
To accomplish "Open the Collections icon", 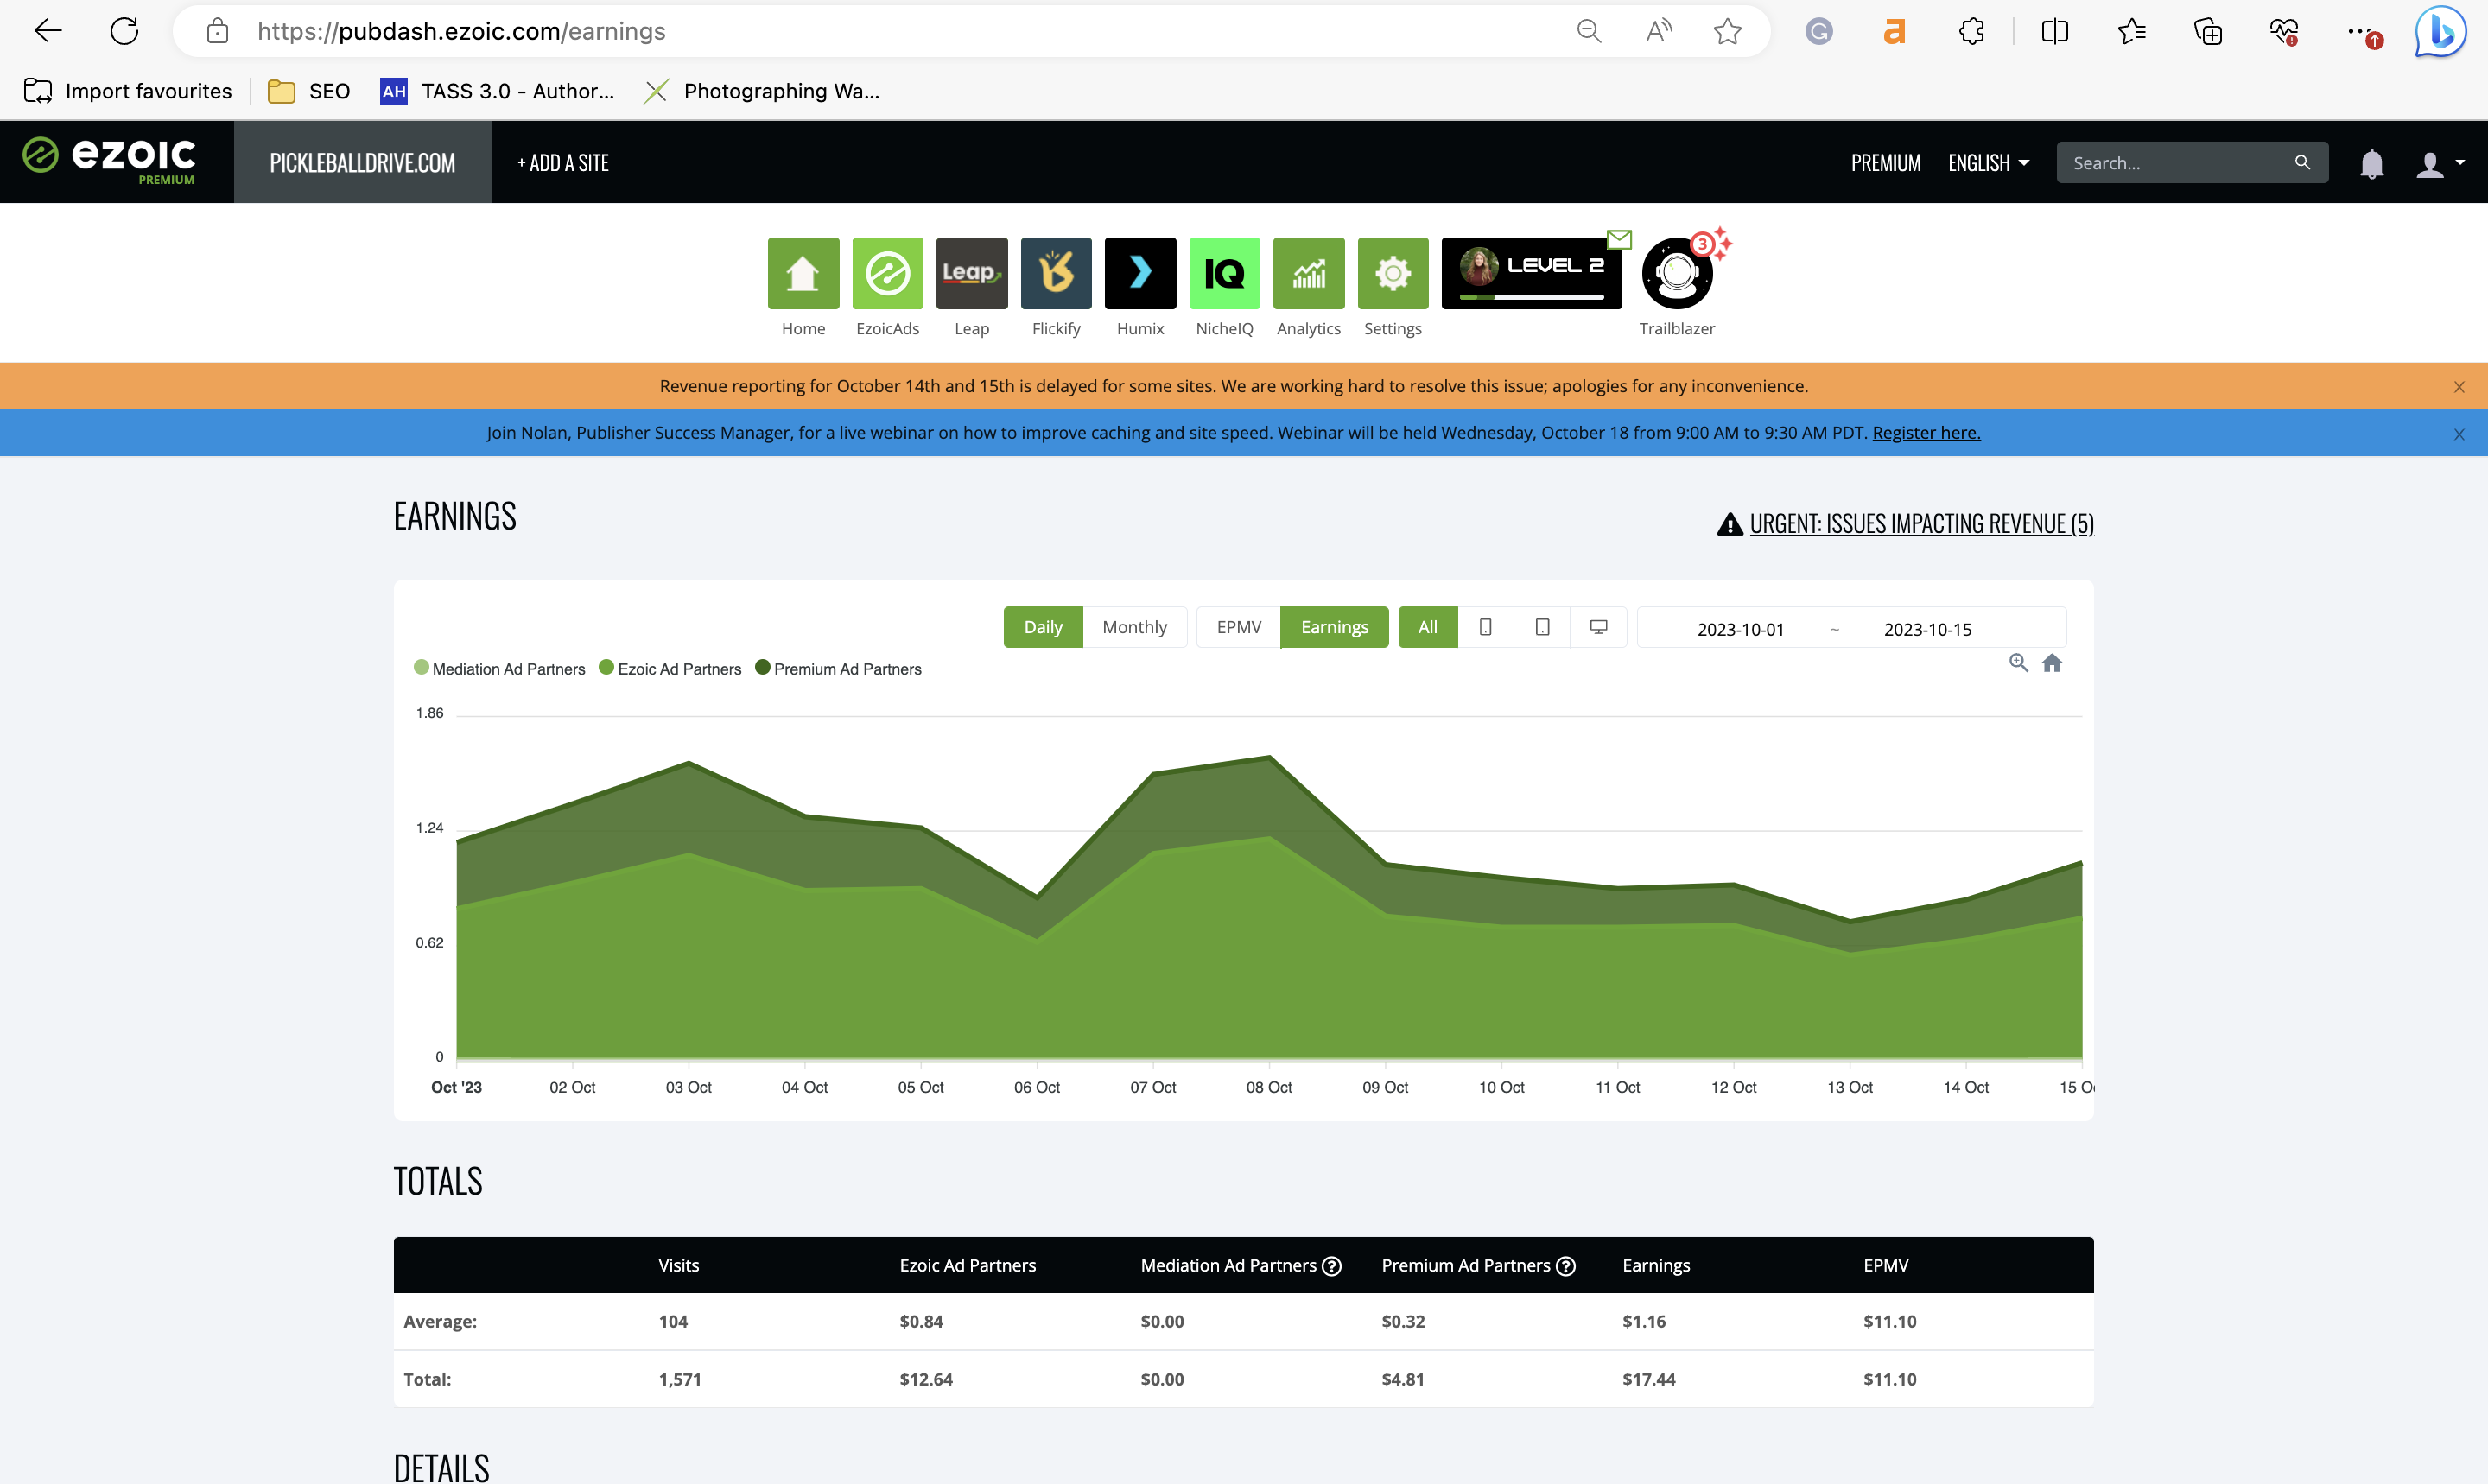I will [2208, 31].
